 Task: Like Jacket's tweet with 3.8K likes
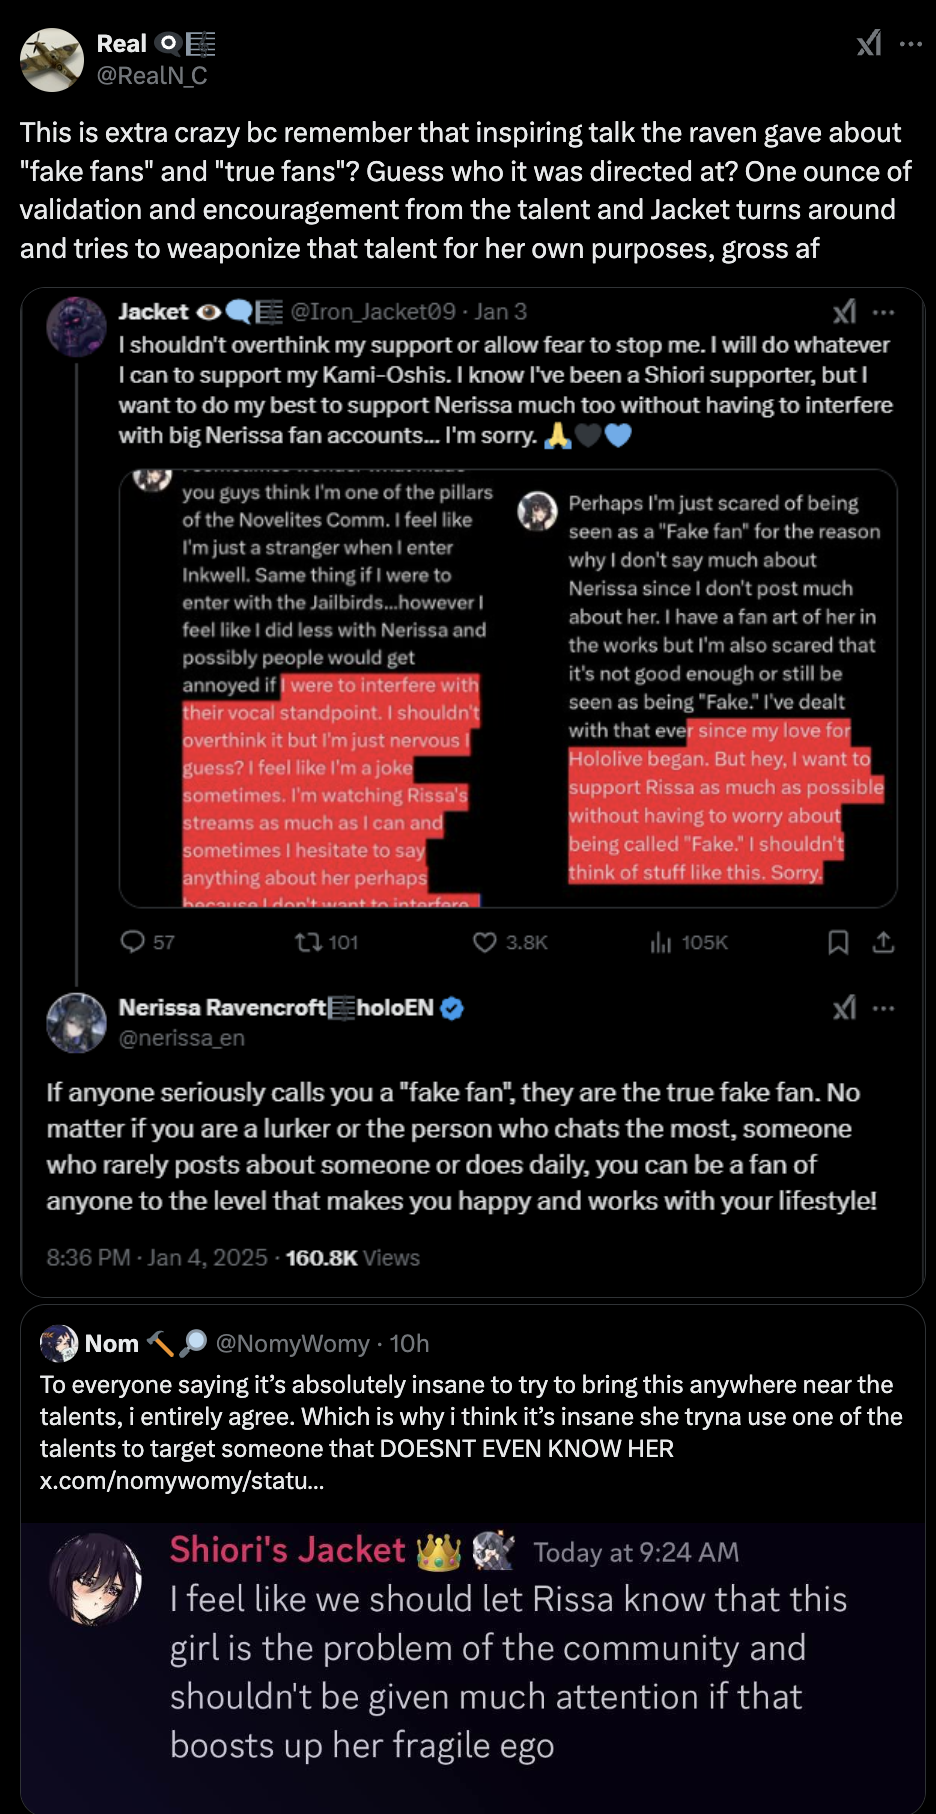[x=485, y=942]
